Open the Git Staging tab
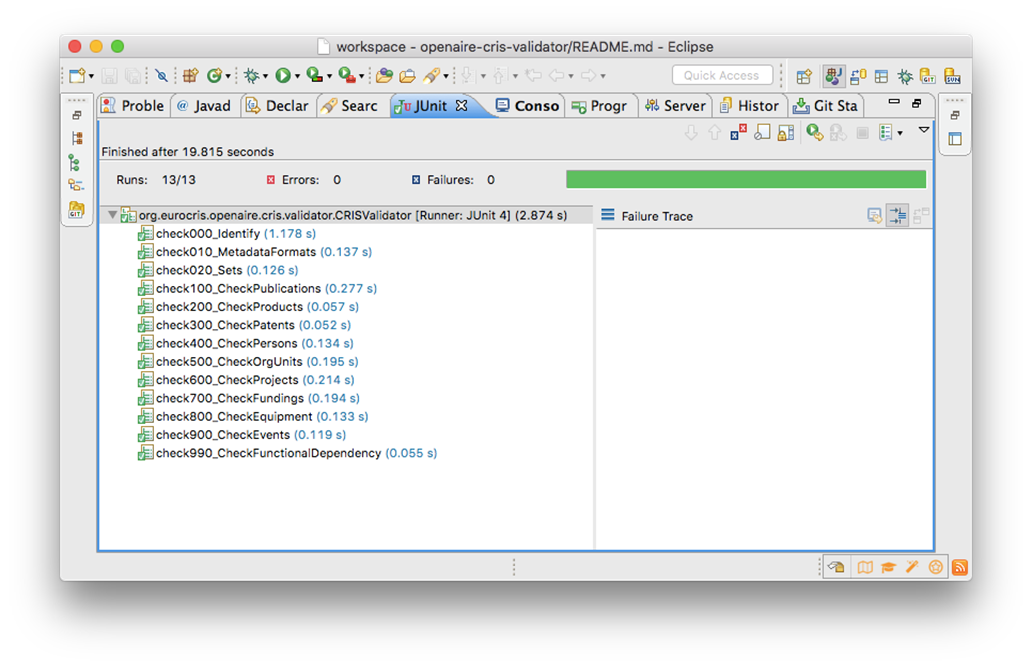Screen dimensions: 1032x667 pyautogui.click(x=826, y=106)
